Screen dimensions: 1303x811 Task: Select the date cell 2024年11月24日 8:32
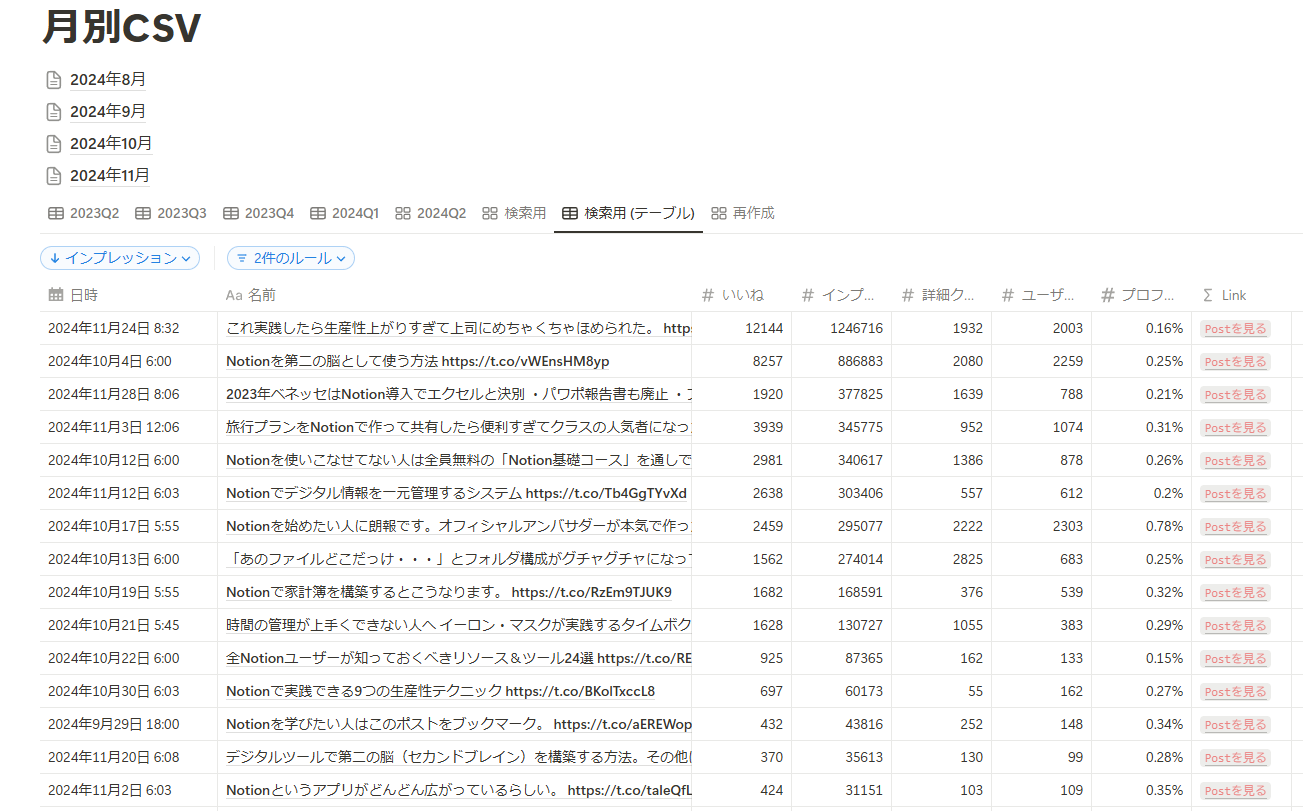pos(129,328)
